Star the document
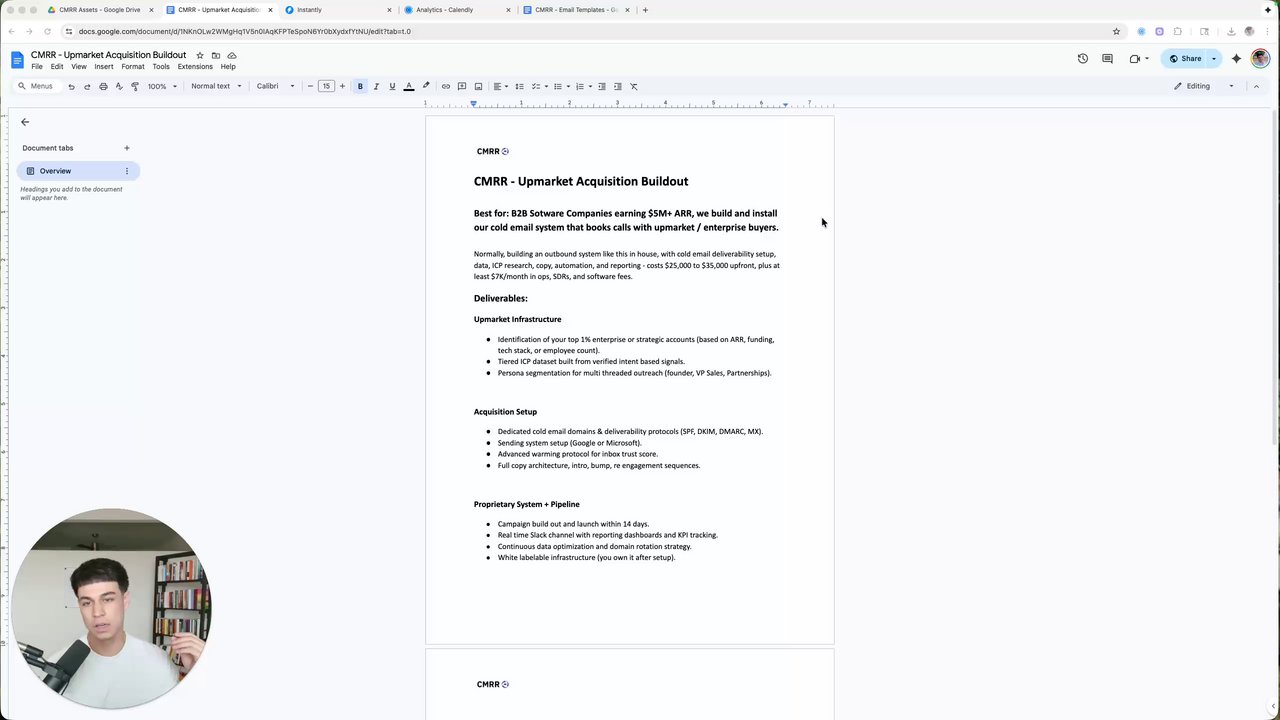This screenshot has height=720, width=1280. point(200,55)
